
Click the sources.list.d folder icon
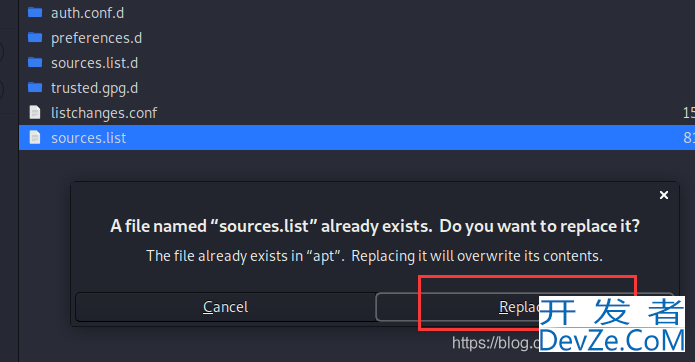(35, 62)
